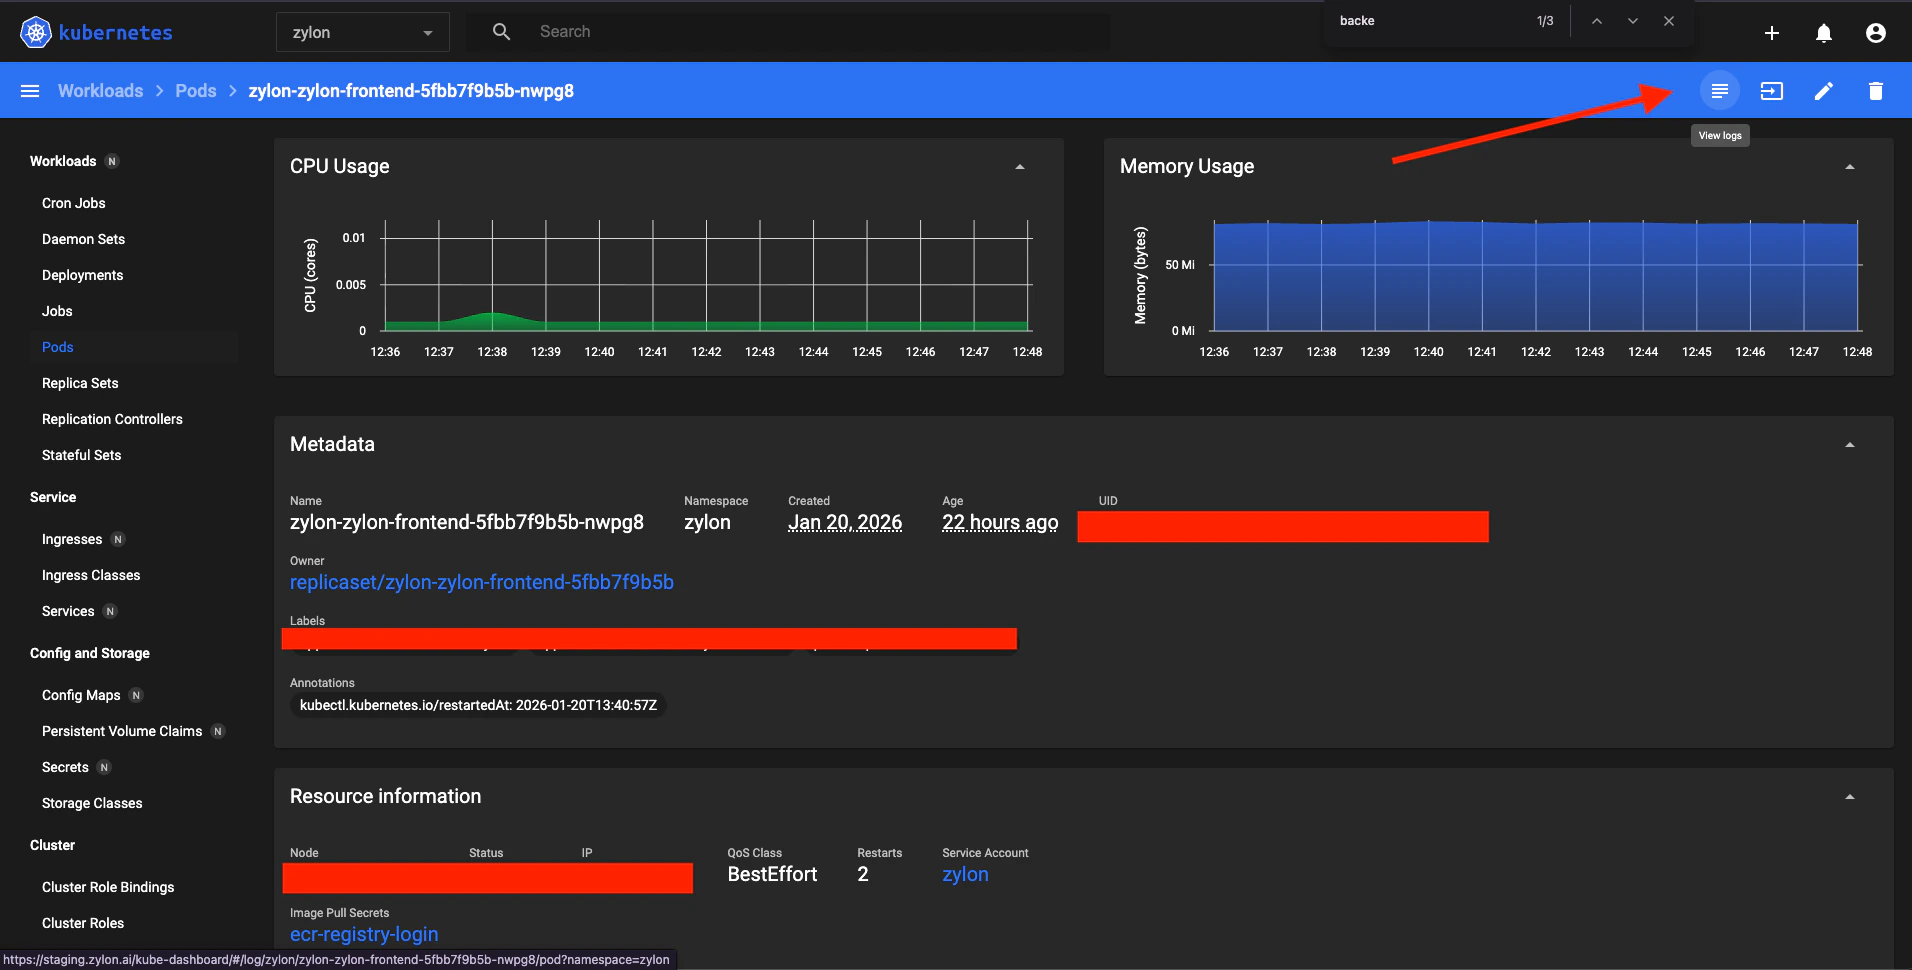Navigate to Pods breadcrumb
1912x970 pixels.
pyautogui.click(x=196, y=91)
